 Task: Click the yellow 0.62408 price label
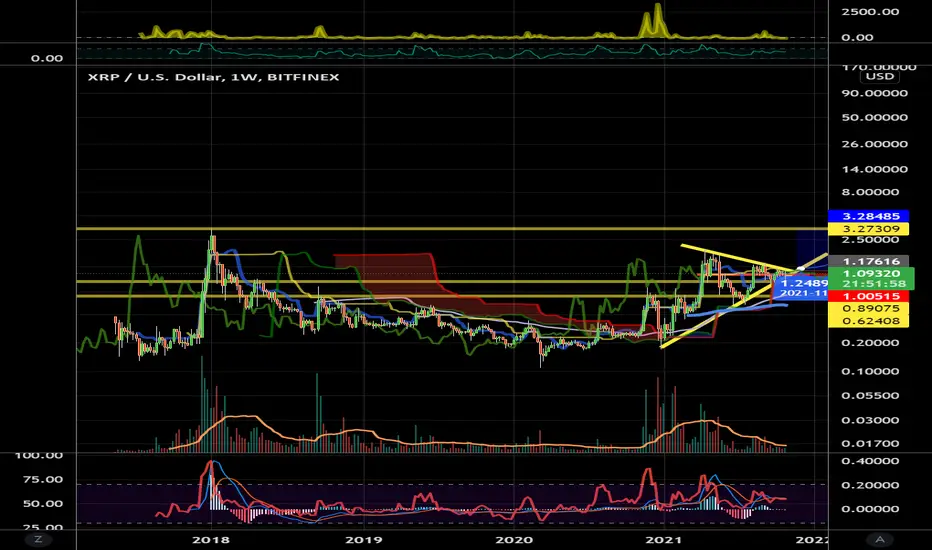click(868, 321)
